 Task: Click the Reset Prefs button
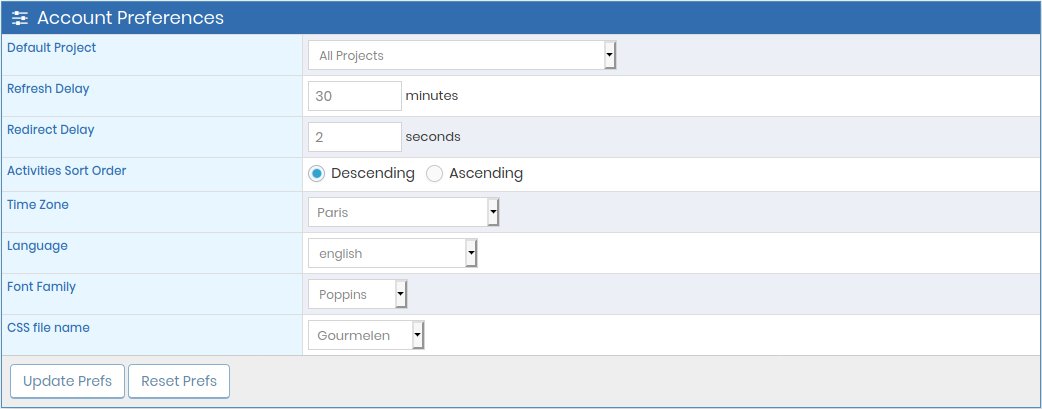pos(179,381)
